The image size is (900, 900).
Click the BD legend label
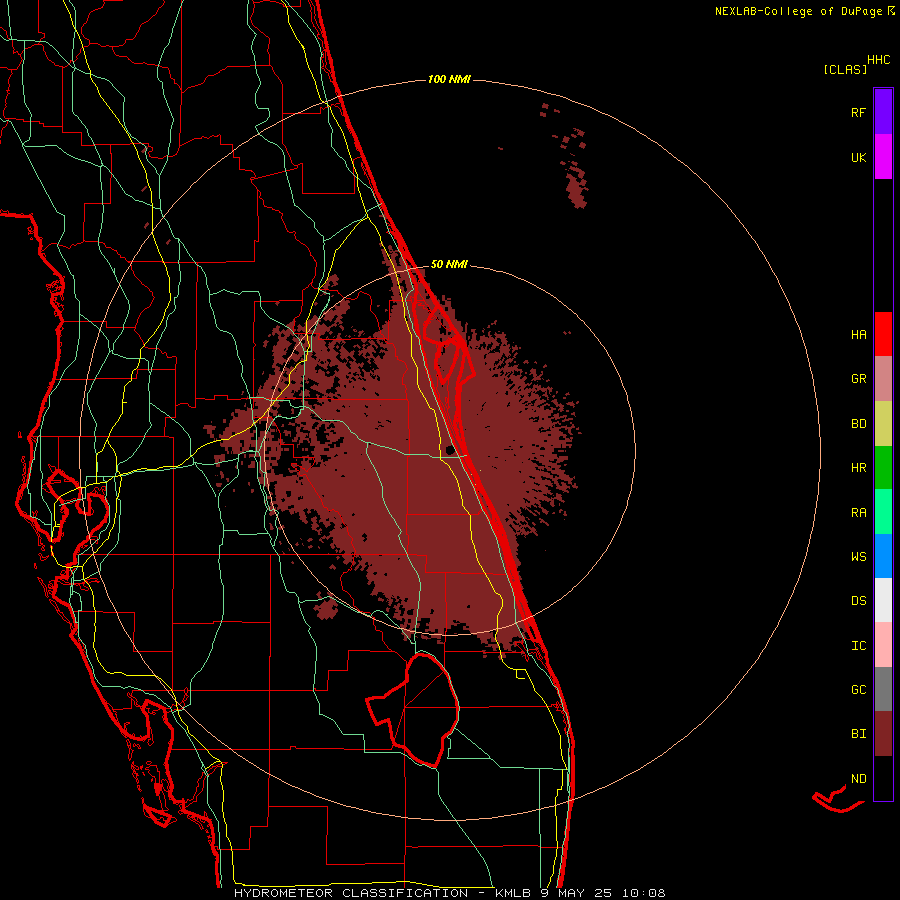coord(858,424)
